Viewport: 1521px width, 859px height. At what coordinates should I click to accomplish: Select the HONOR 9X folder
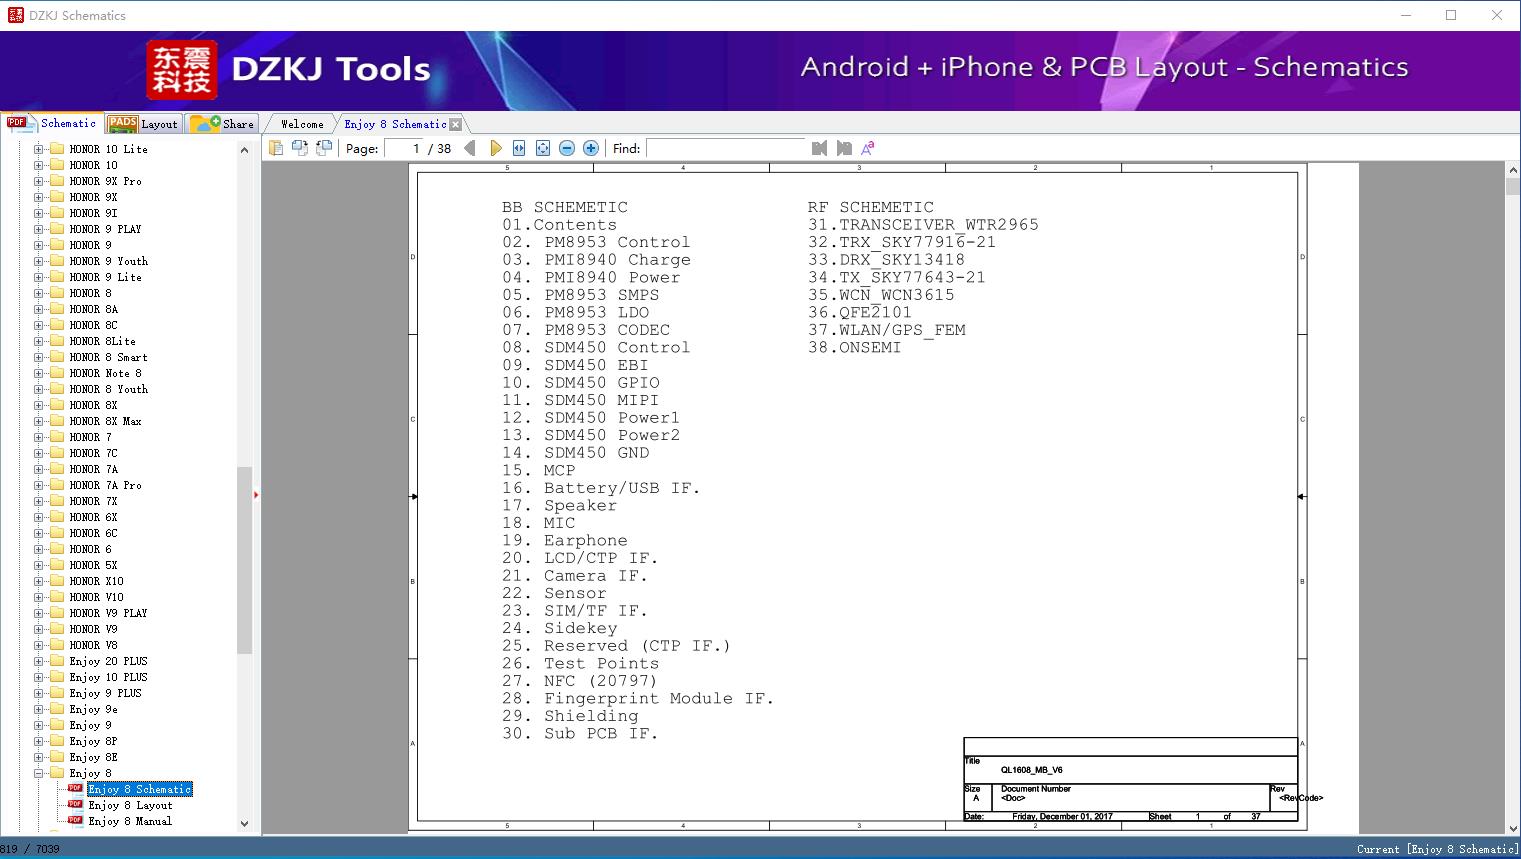click(93, 197)
